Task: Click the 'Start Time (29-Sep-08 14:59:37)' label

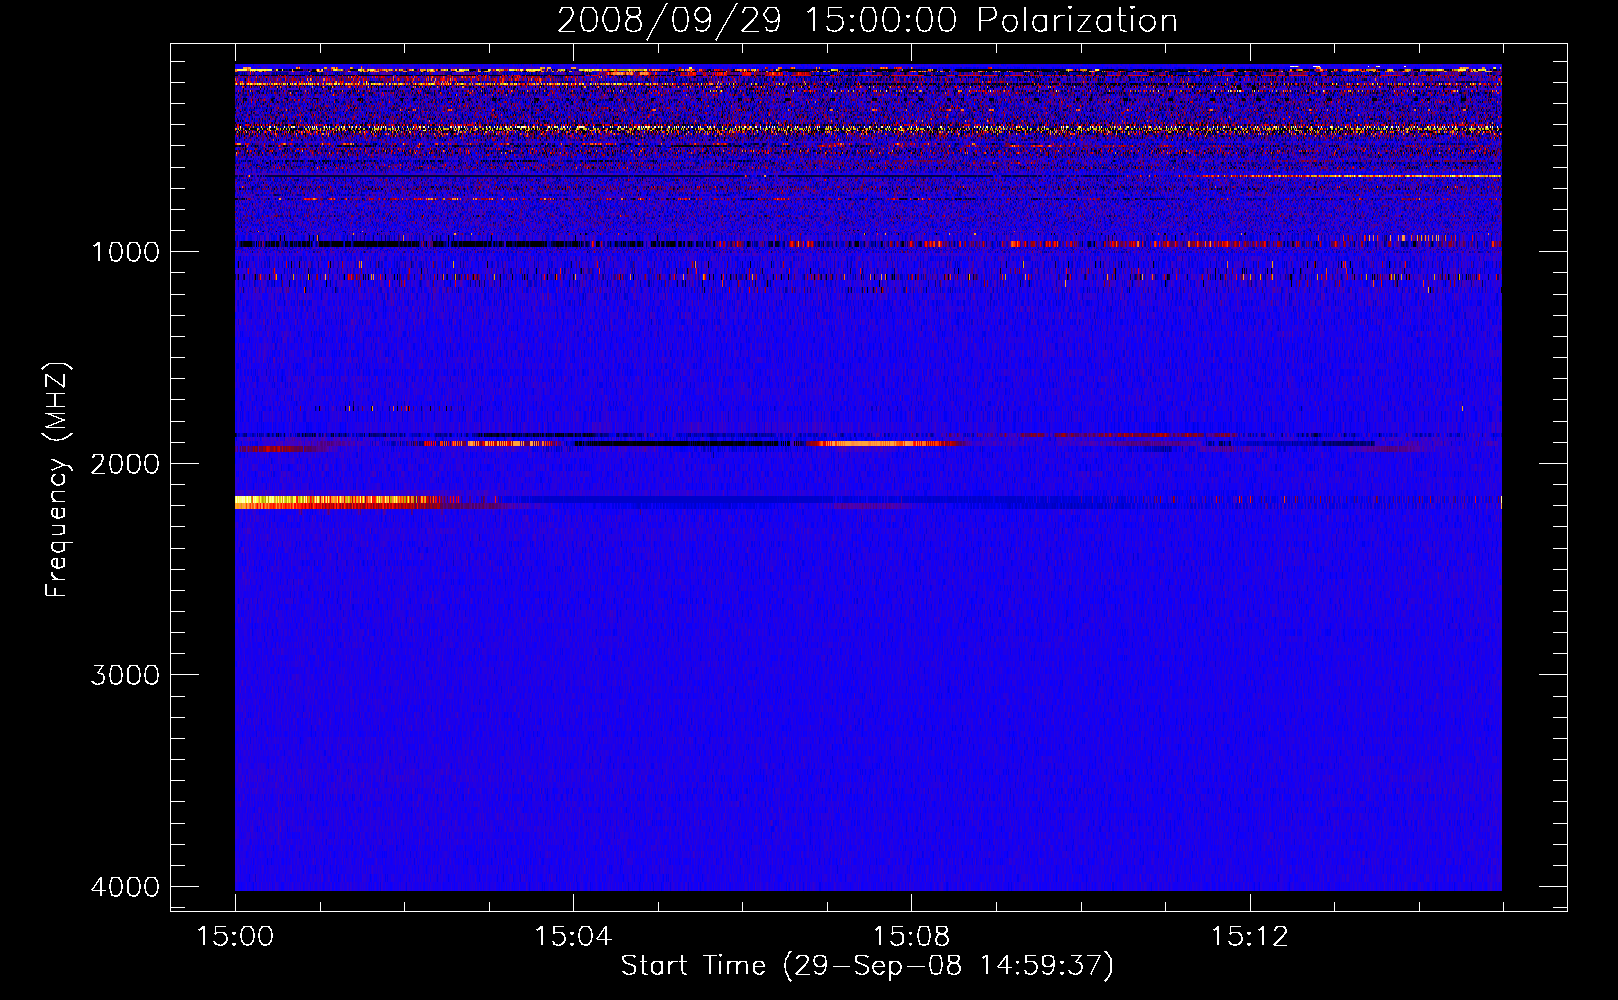Action: (x=867, y=966)
